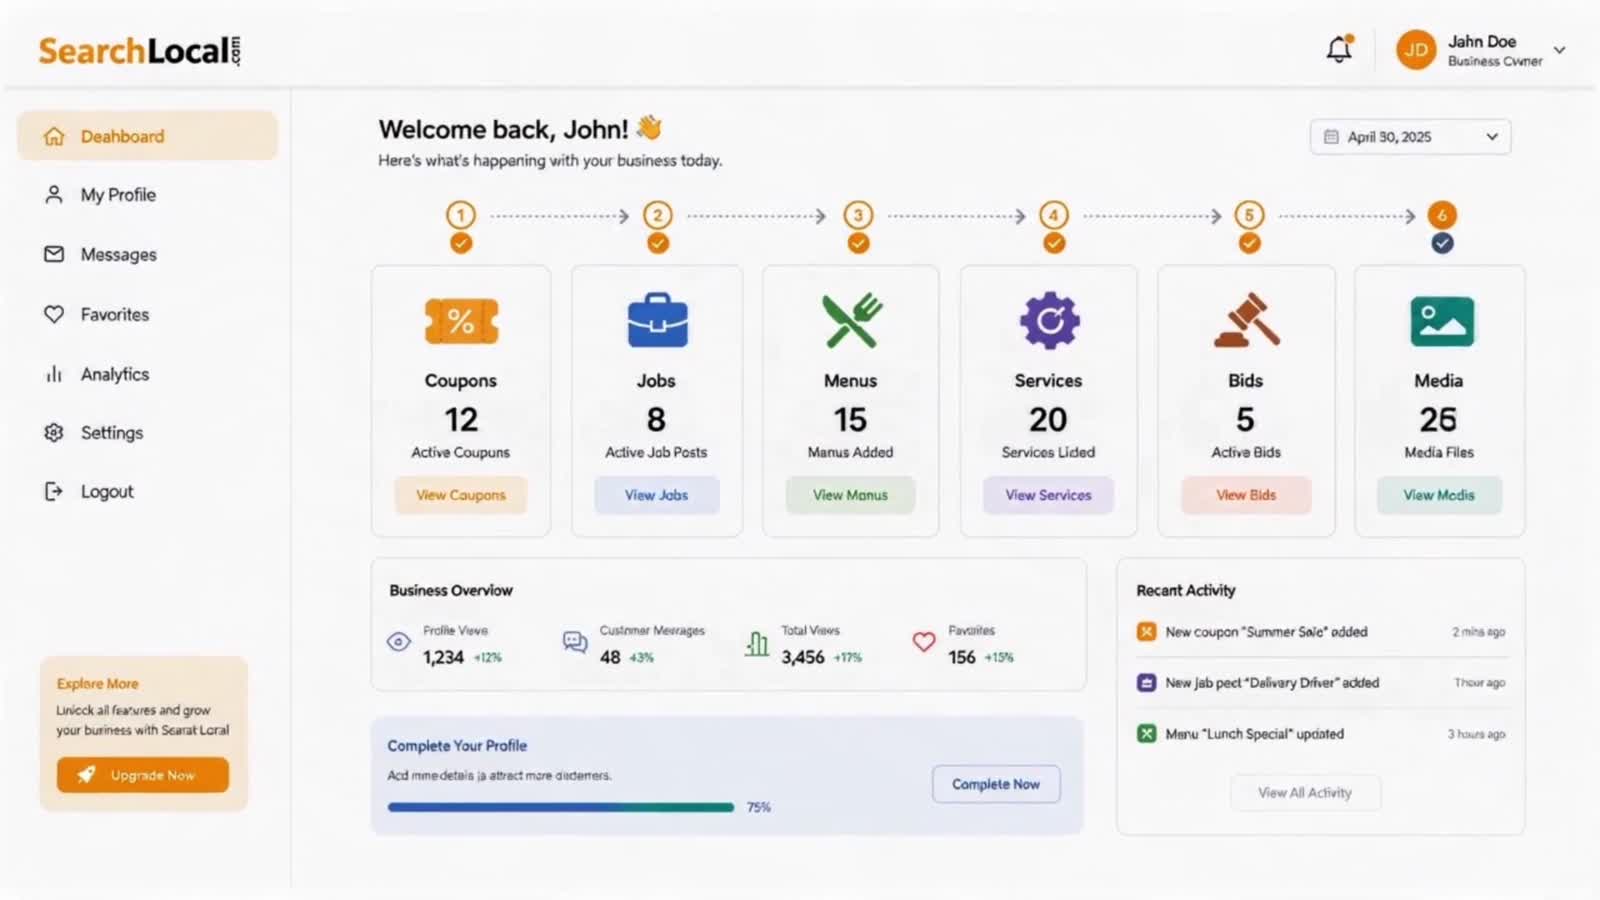This screenshot has height=900, width=1600.
Task: Click the Upgrade Now button
Action: (143, 775)
